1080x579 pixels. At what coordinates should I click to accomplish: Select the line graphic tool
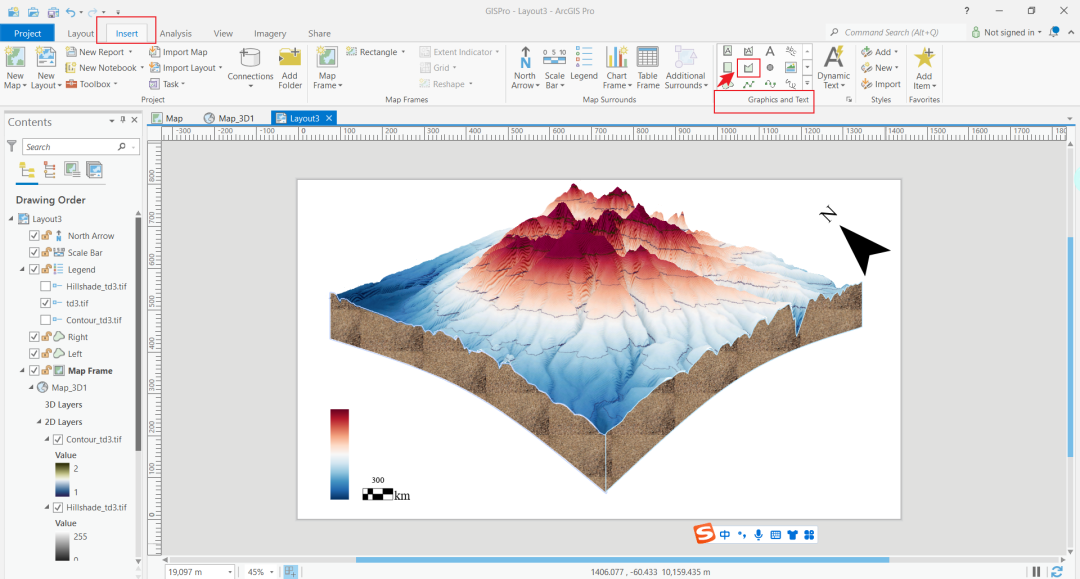749,84
